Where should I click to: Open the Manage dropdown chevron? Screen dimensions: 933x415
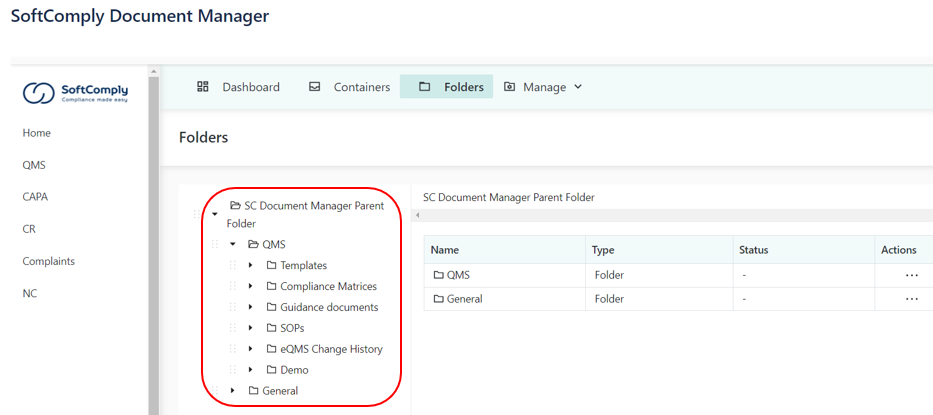578,87
